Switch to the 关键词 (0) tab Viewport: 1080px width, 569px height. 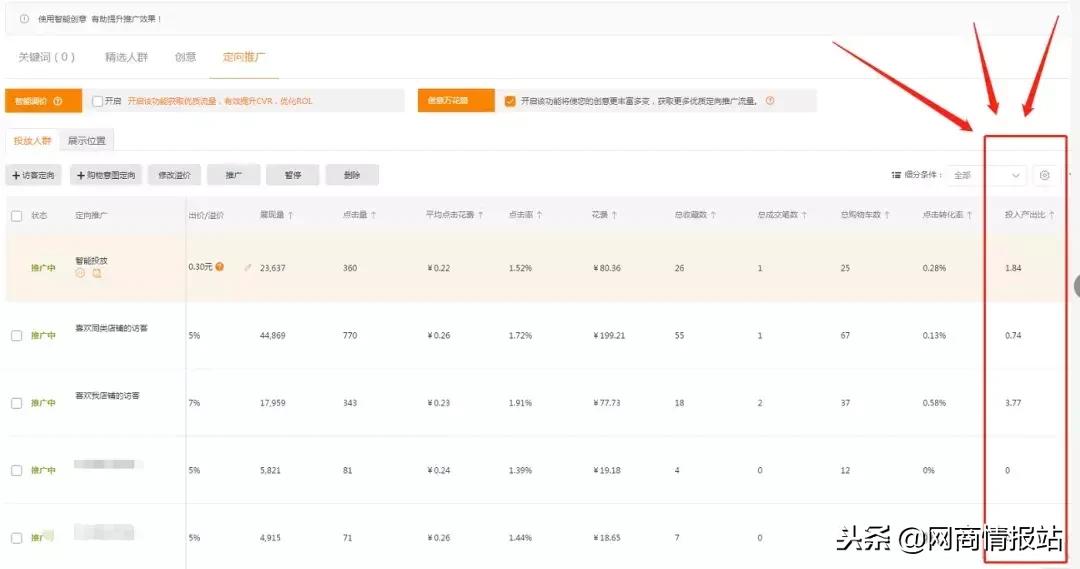click(46, 57)
